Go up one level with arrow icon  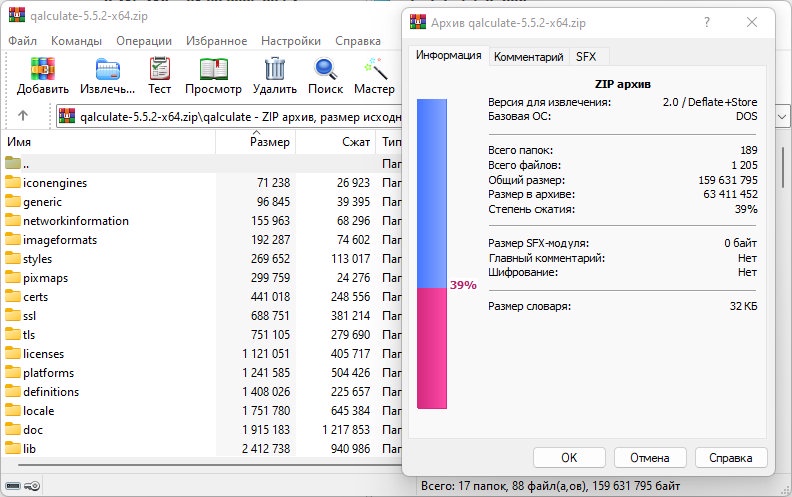pyautogui.click(x=23, y=116)
